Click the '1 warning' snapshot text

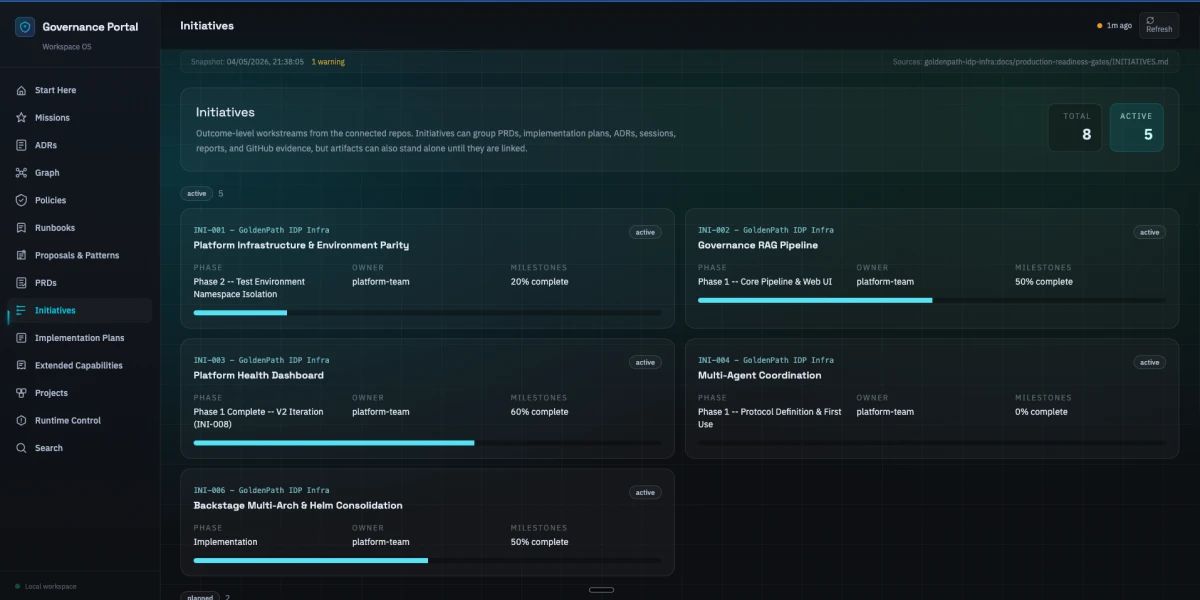(328, 62)
